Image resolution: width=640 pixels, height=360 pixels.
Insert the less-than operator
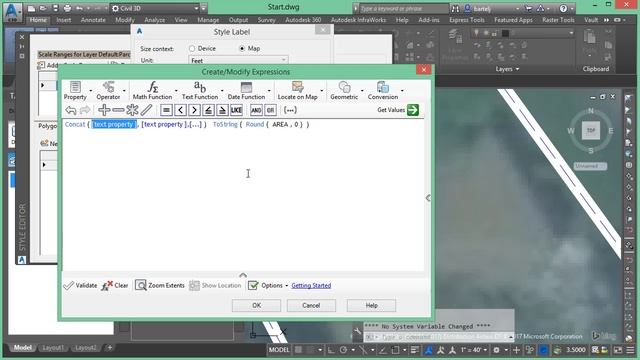point(180,110)
